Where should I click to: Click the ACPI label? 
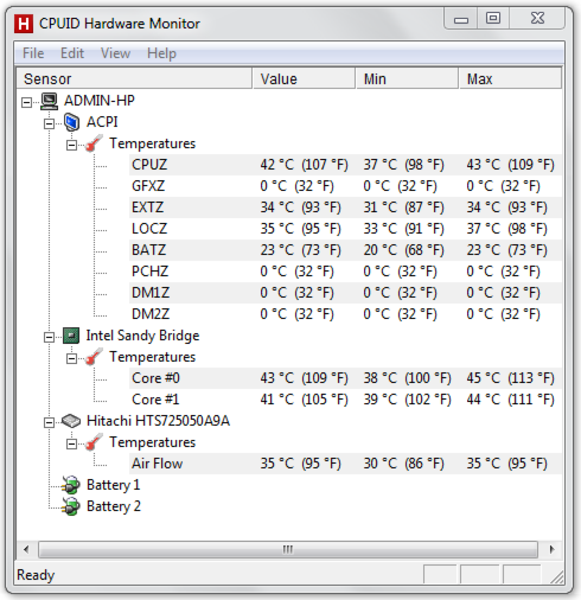pyautogui.click(x=102, y=122)
